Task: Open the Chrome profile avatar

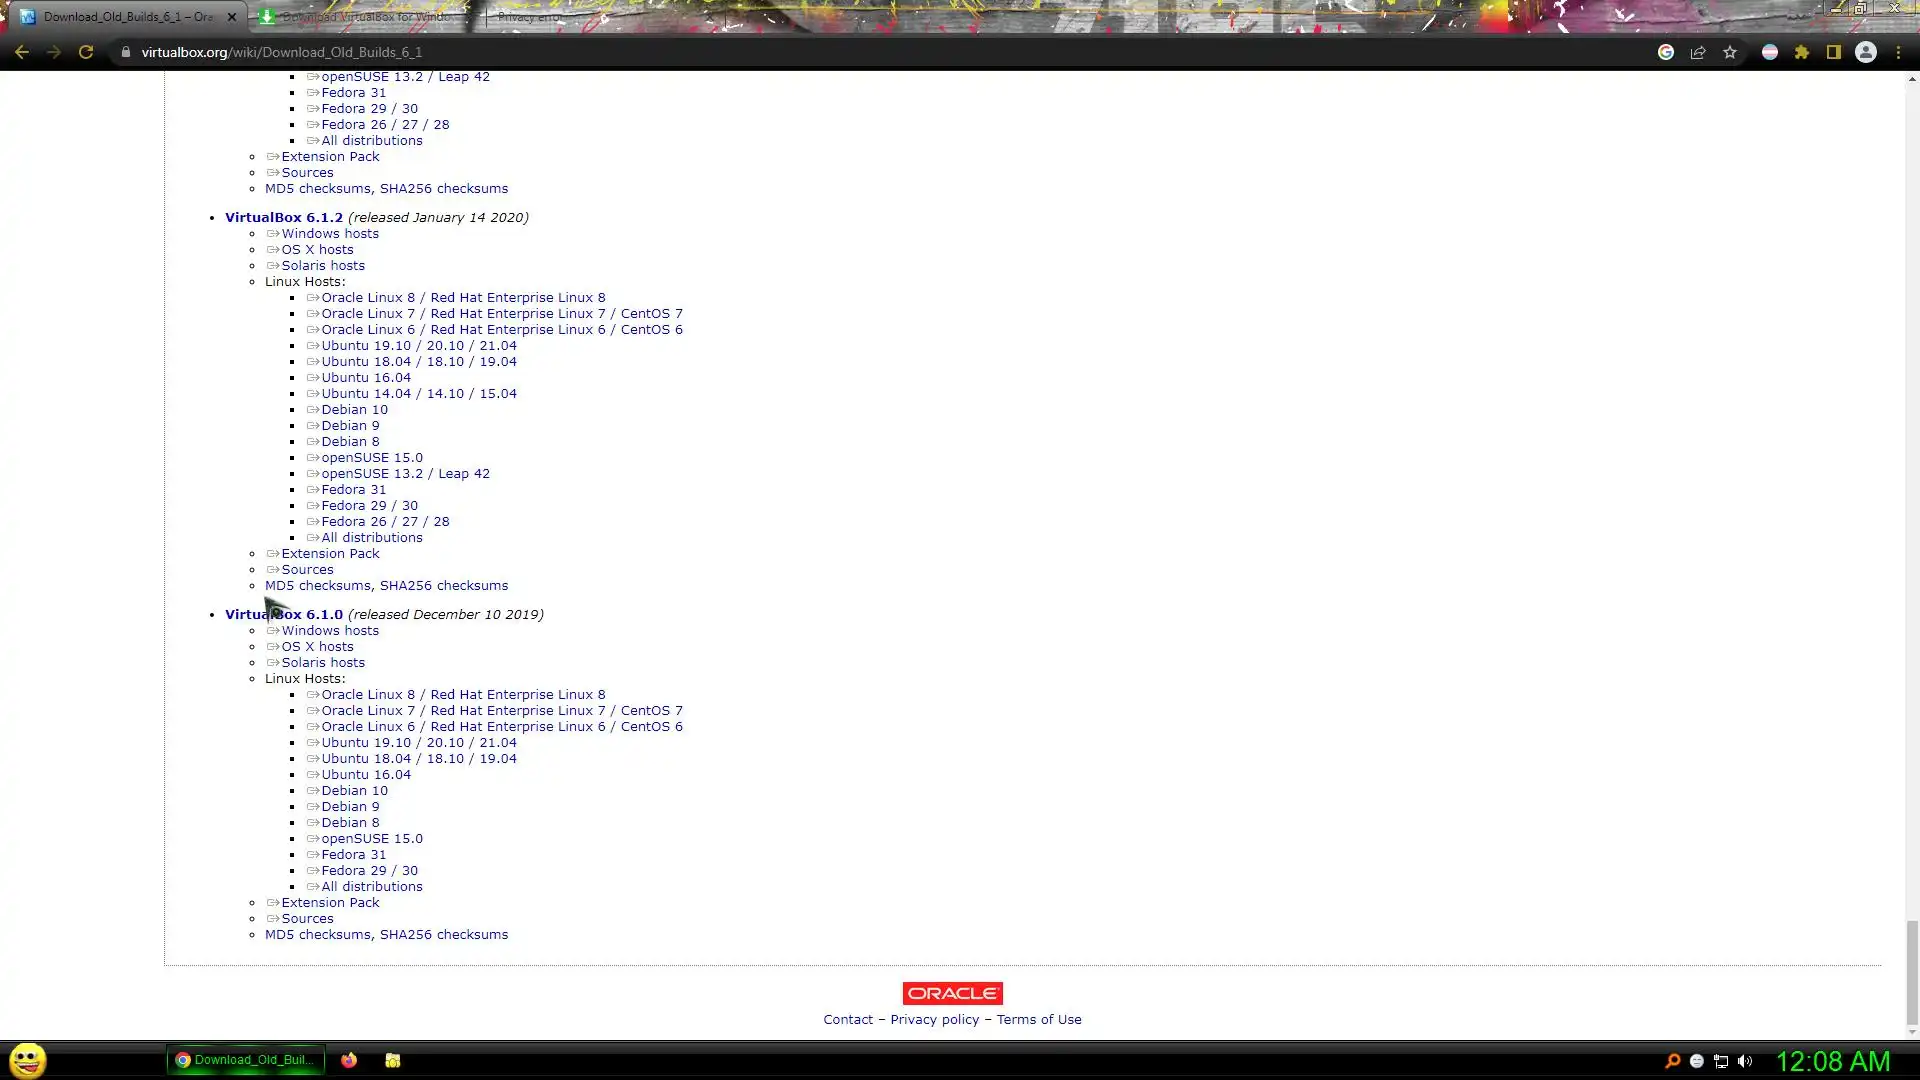Action: (1866, 52)
